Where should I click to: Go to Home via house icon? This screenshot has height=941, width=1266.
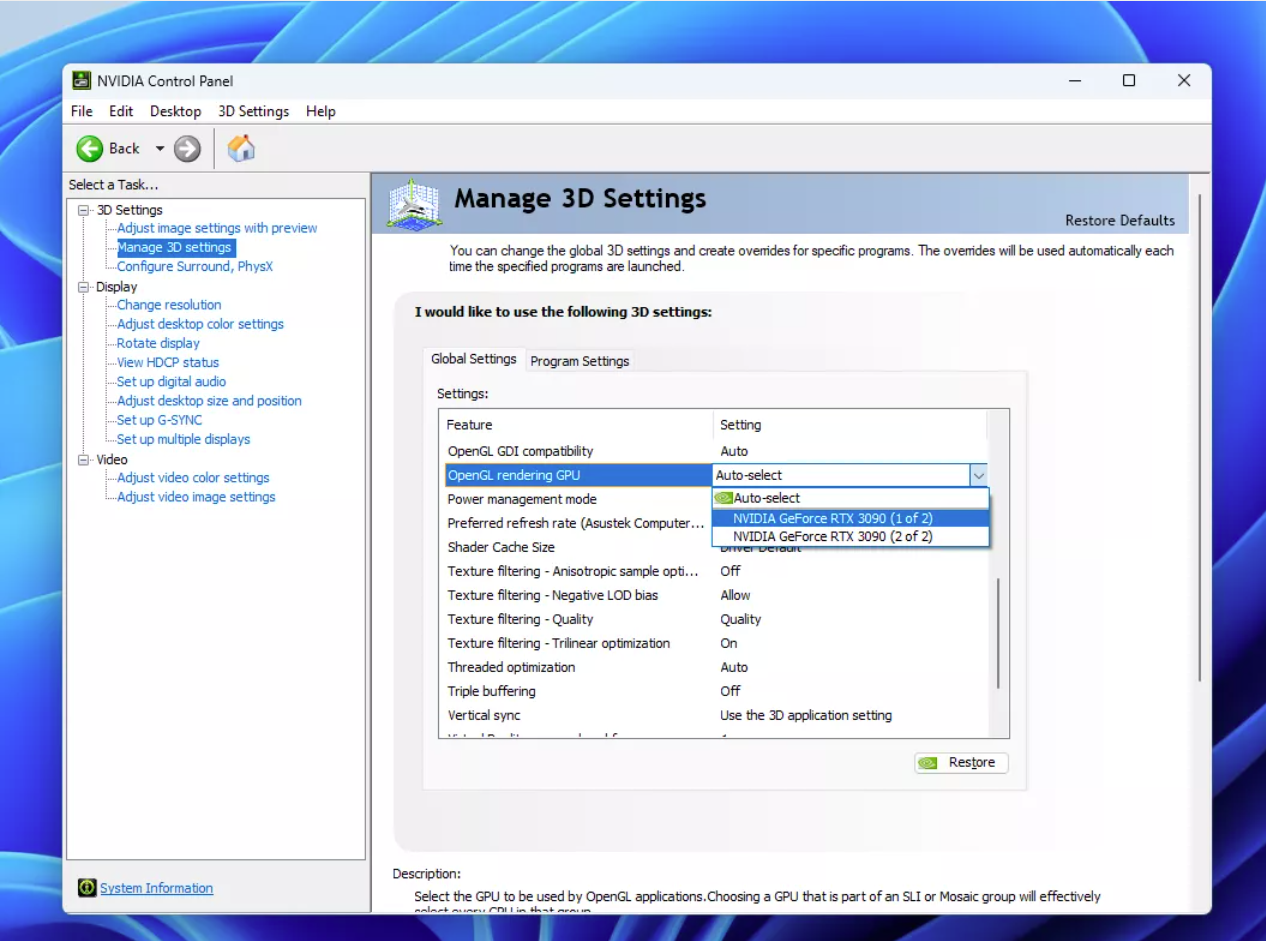pos(241,149)
